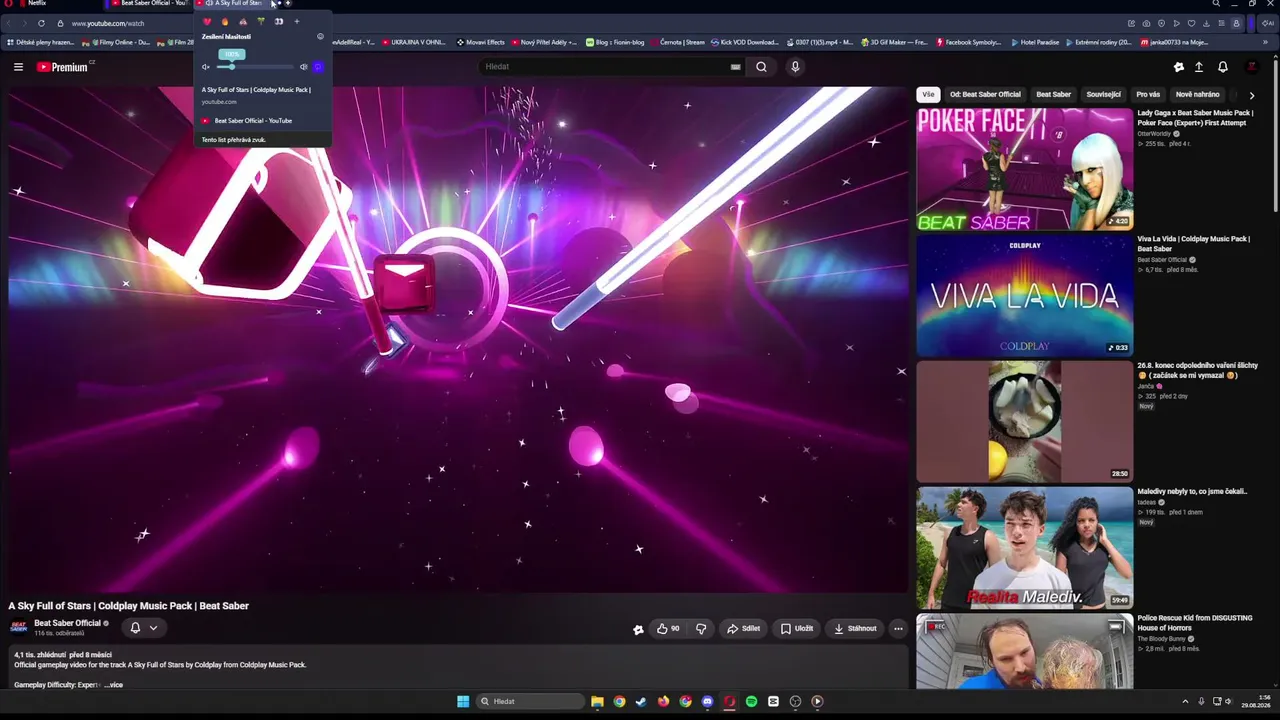
Task: Click the volume-down speaker icon in popup
Action: pos(206,67)
